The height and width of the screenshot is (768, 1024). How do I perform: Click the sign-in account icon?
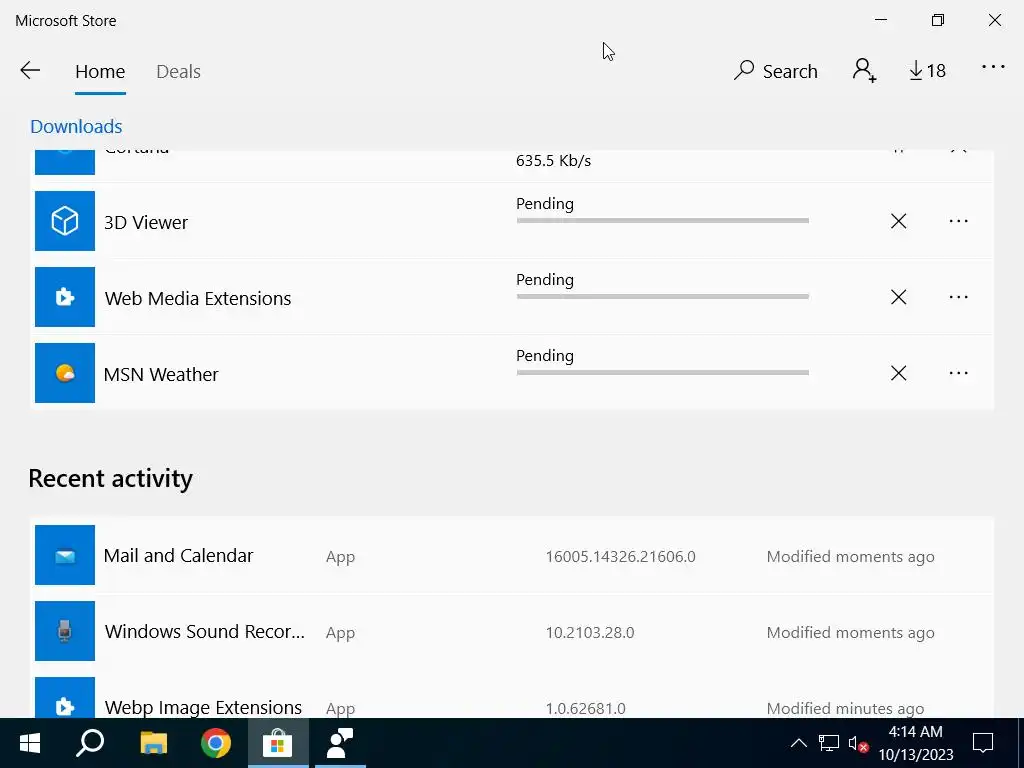[x=864, y=70]
